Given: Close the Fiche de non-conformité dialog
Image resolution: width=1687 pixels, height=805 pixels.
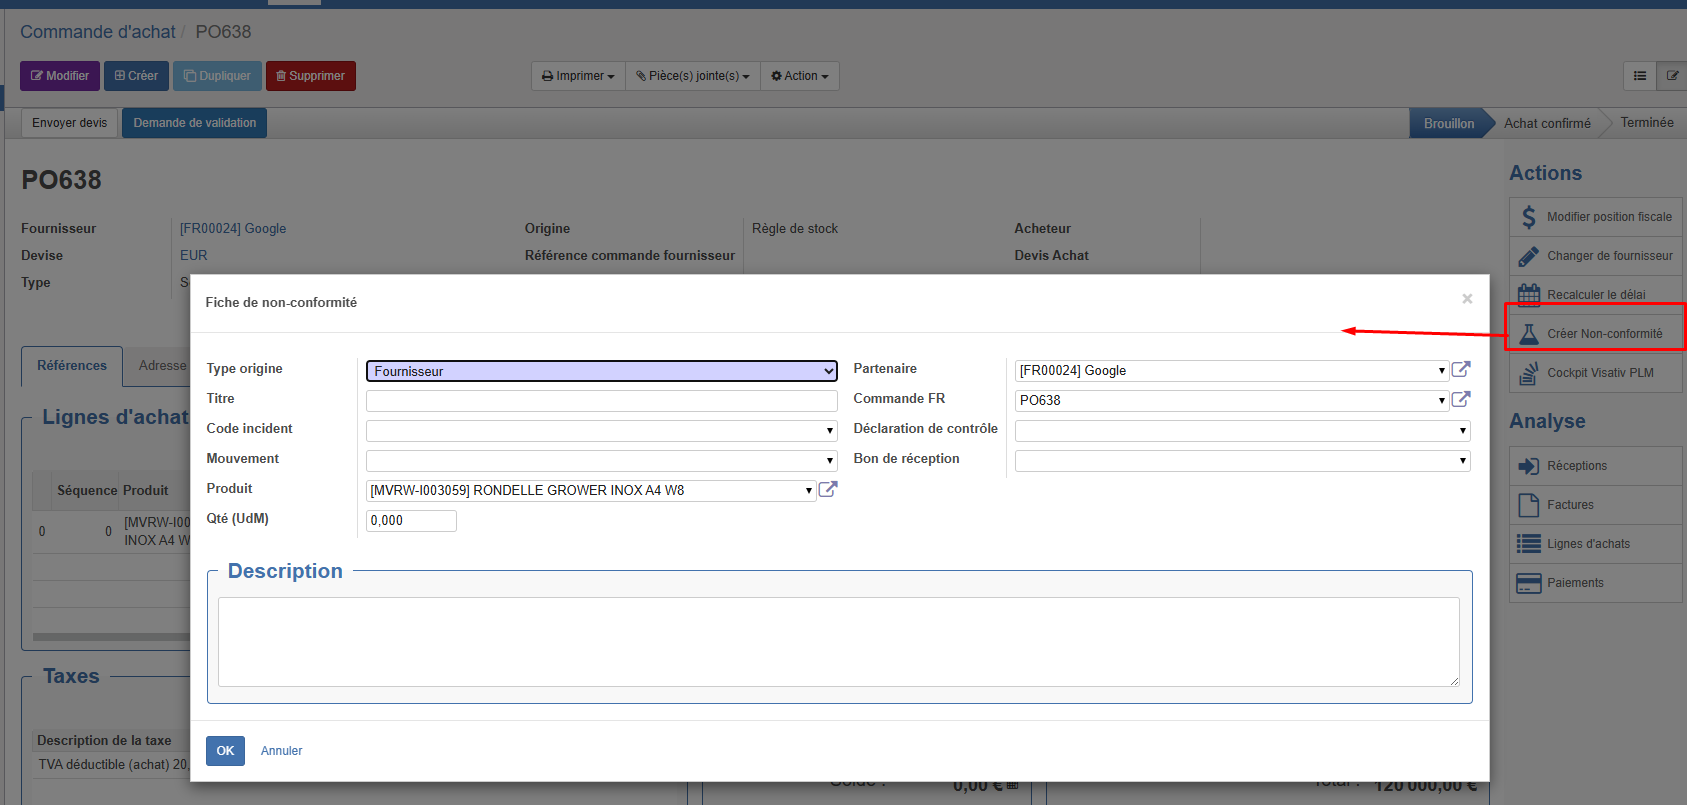Looking at the screenshot, I should [1467, 299].
